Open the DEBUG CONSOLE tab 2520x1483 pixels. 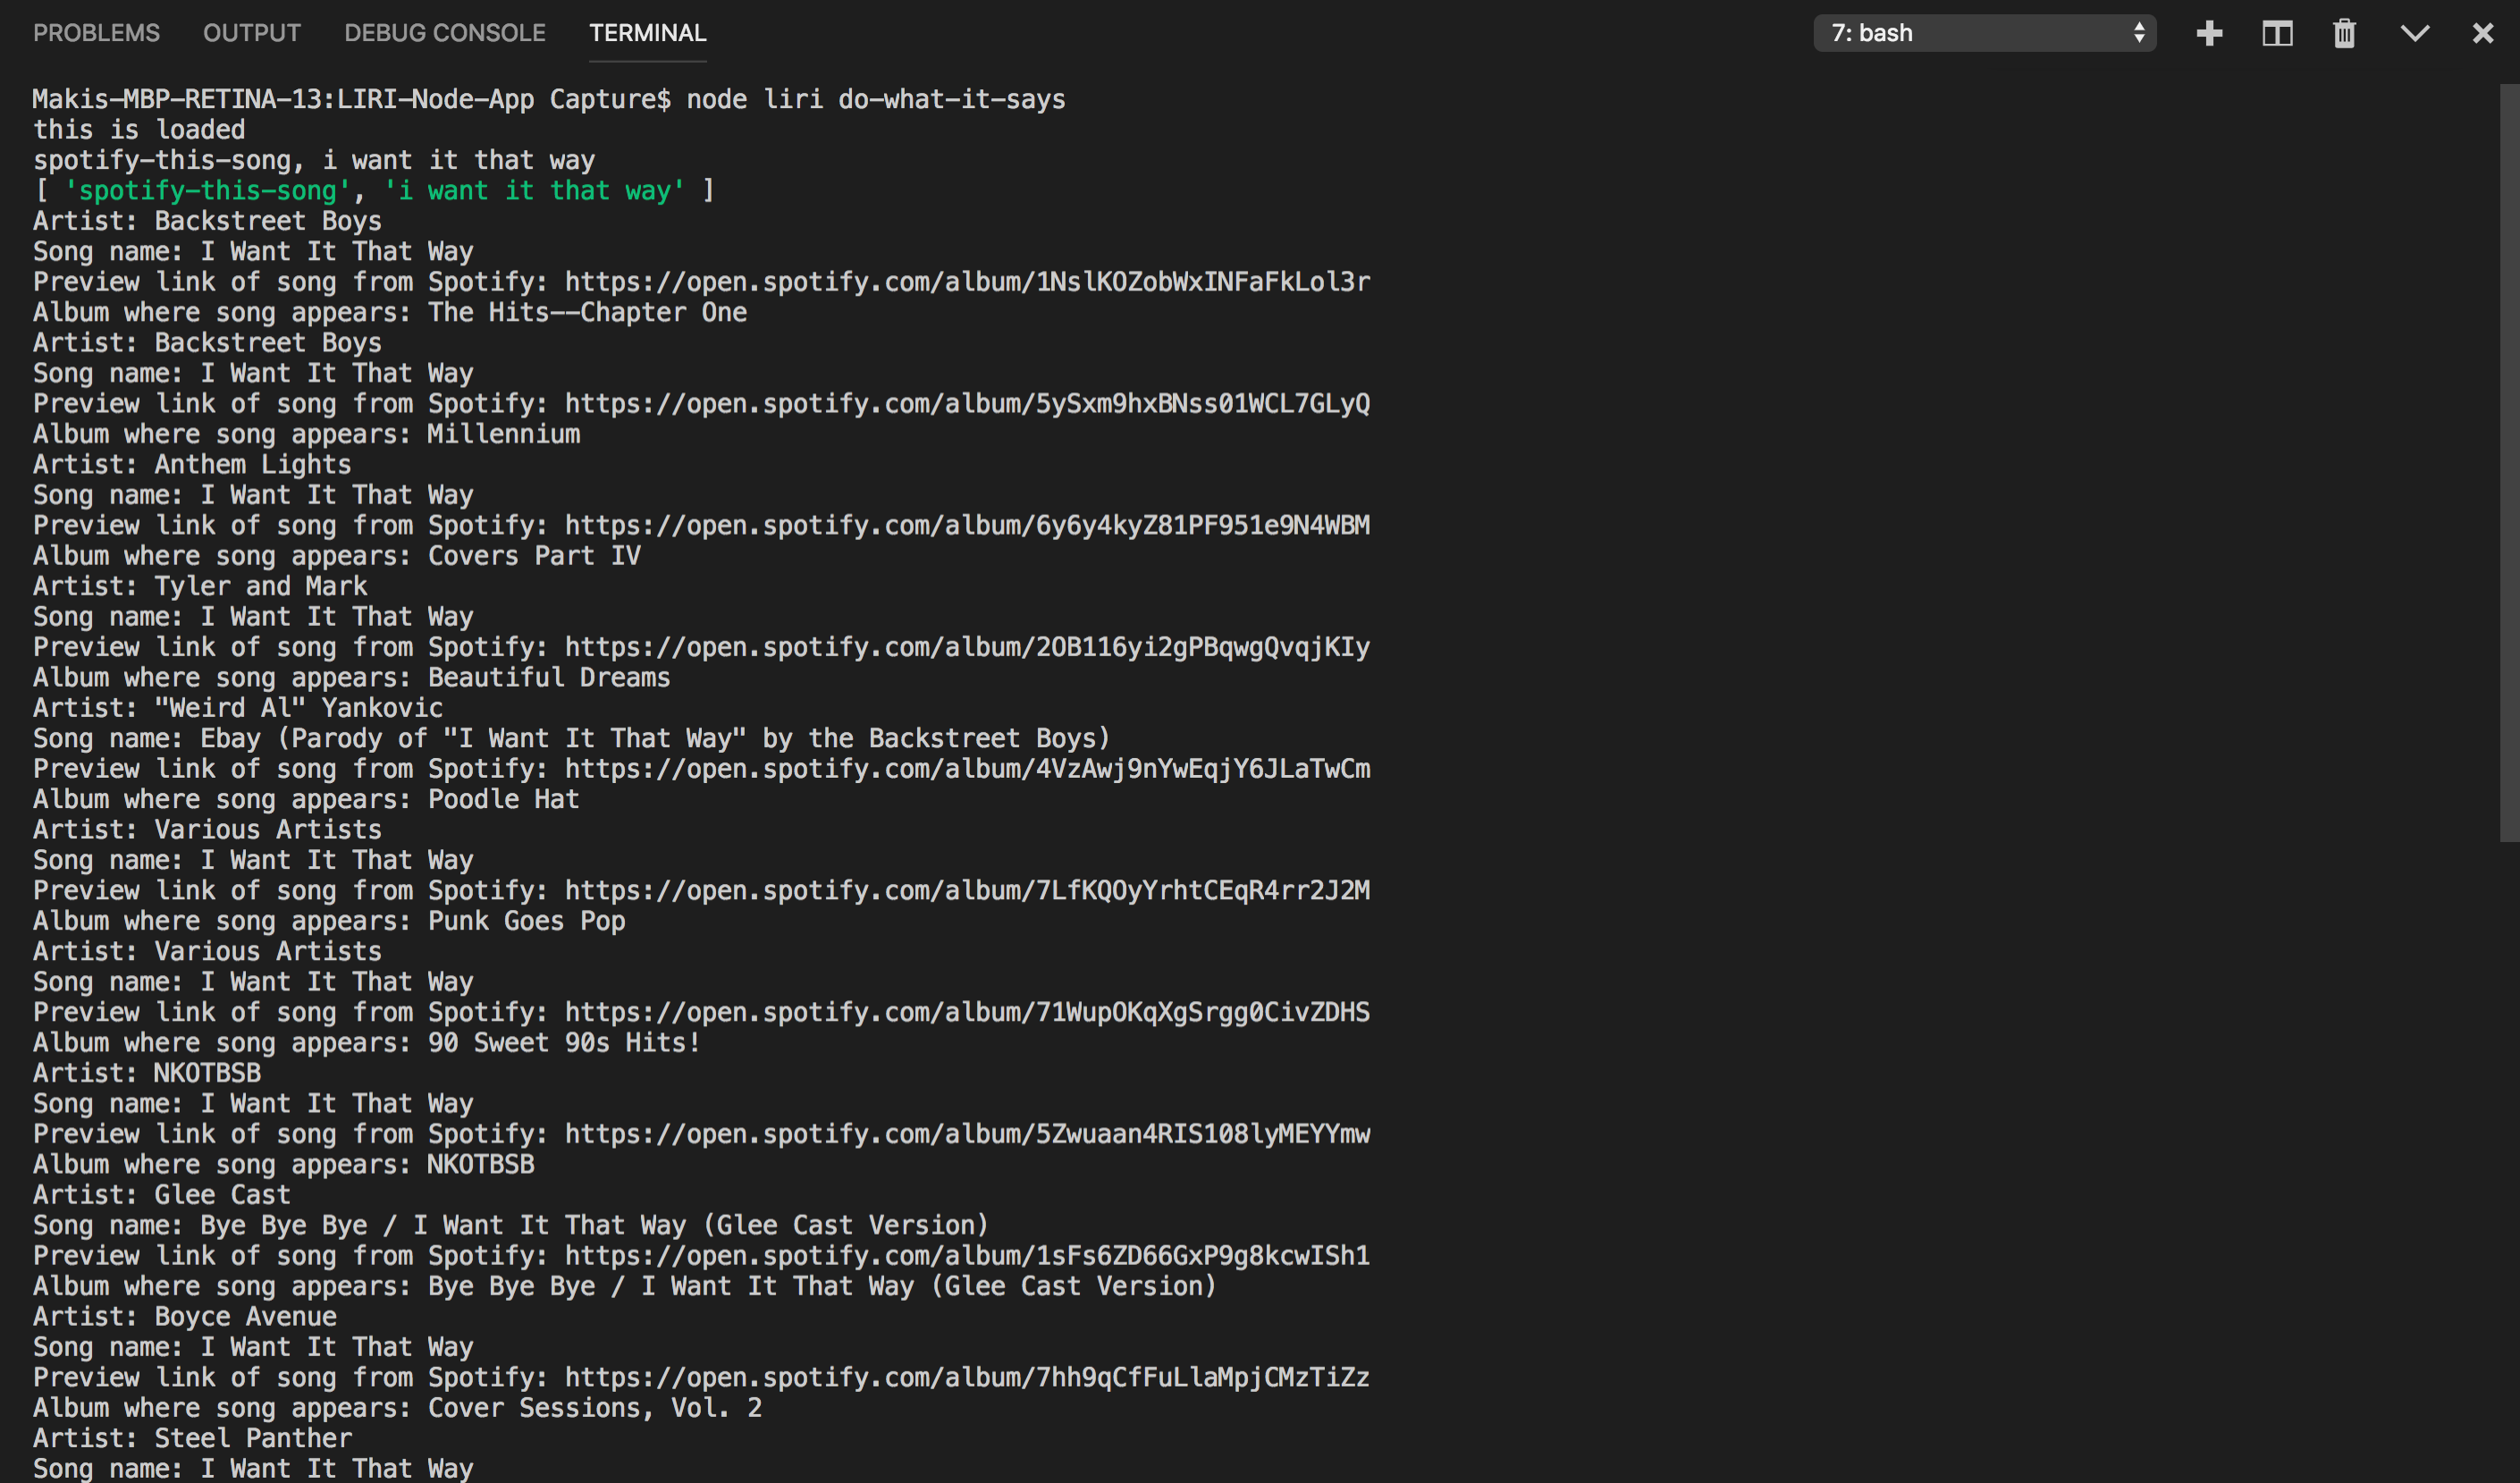point(445,33)
